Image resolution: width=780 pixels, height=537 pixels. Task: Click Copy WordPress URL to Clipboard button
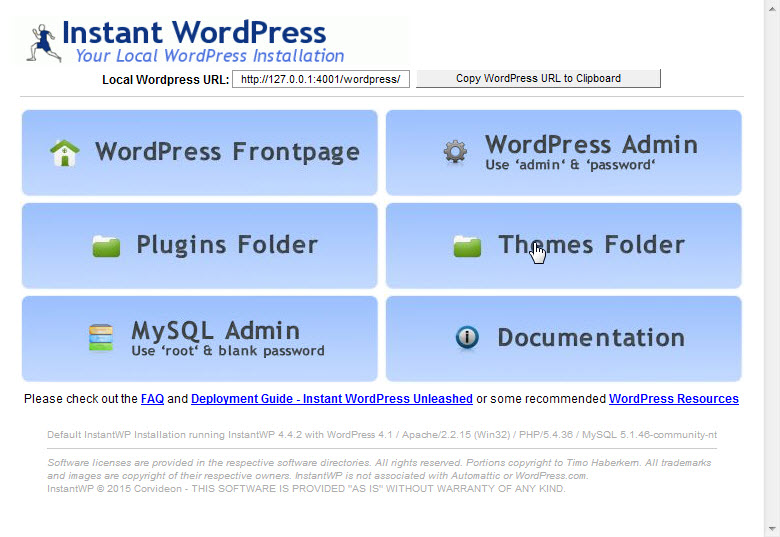538,79
